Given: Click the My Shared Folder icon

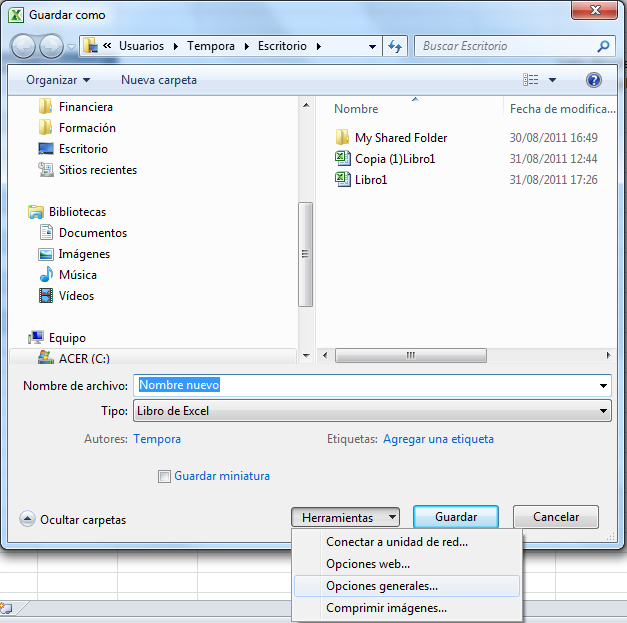Looking at the screenshot, I should pos(342,137).
